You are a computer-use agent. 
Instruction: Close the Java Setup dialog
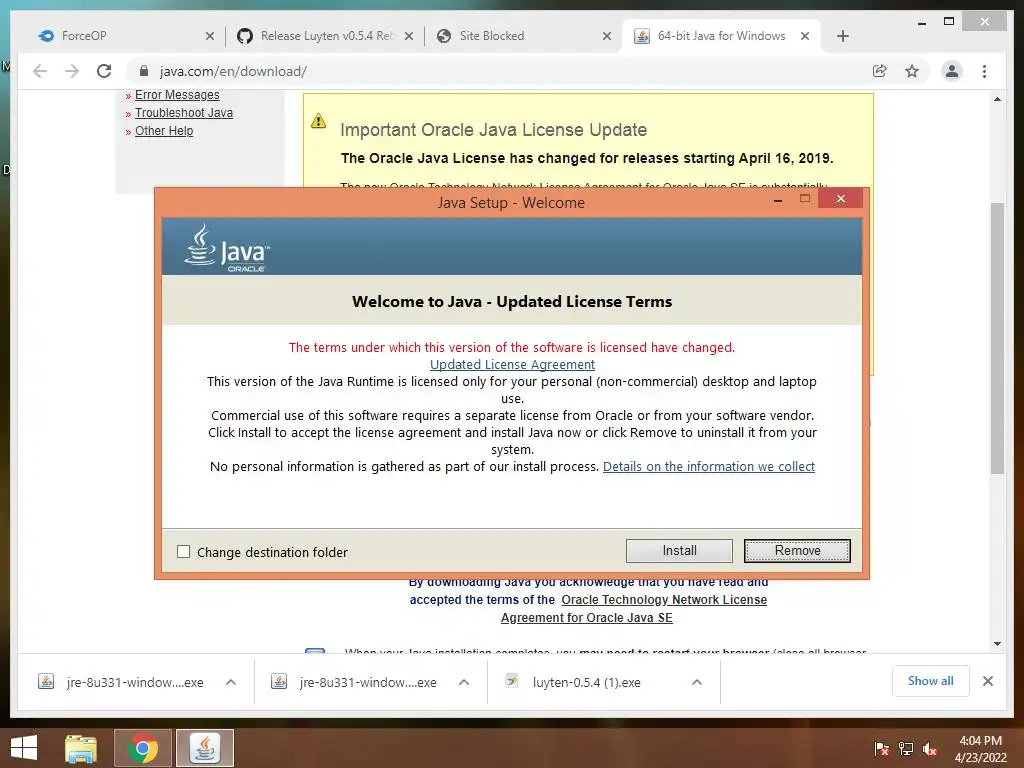tap(840, 199)
